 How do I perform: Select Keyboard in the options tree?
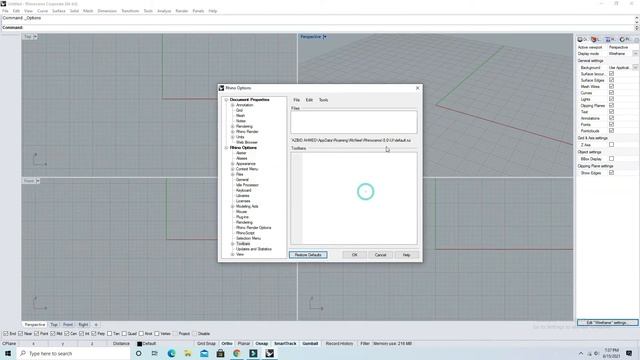pyautogui.click(x=244, y=190)
